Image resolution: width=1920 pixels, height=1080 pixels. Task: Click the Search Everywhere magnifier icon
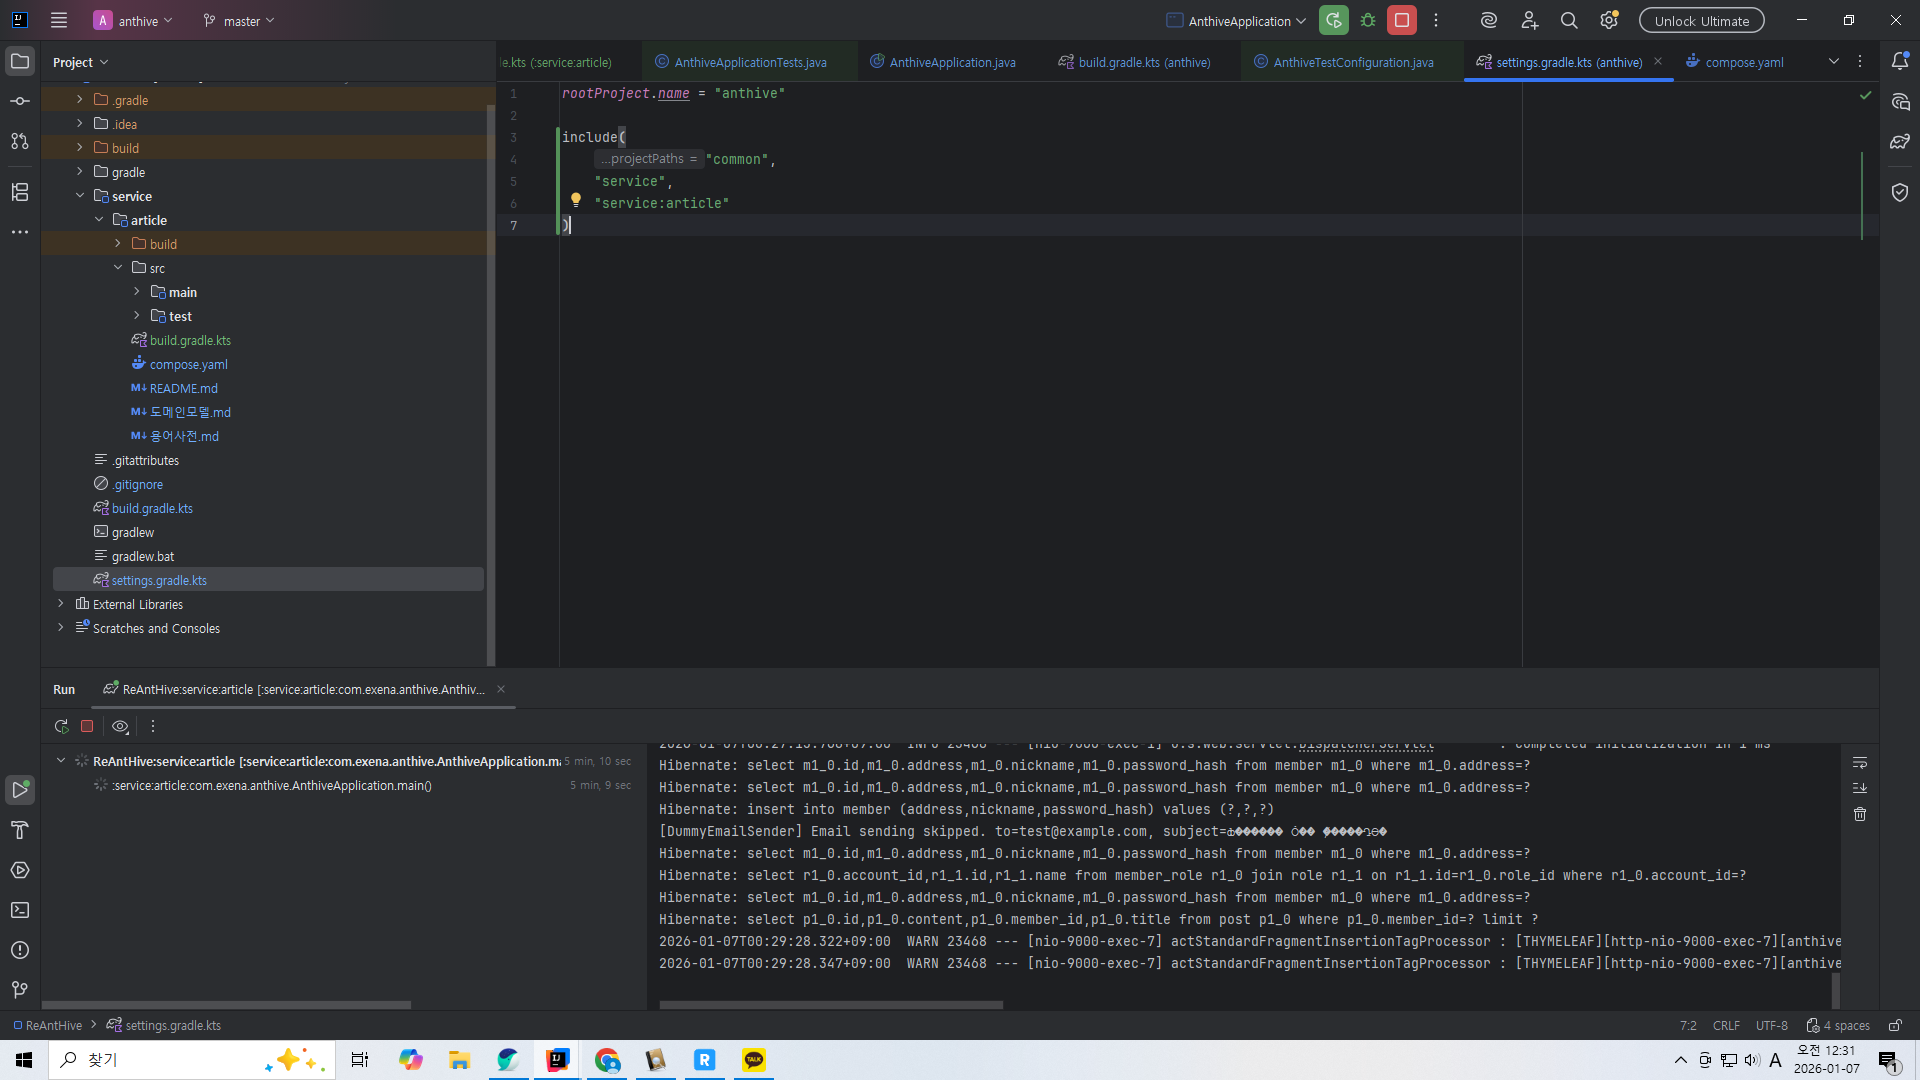point(1569,20)
